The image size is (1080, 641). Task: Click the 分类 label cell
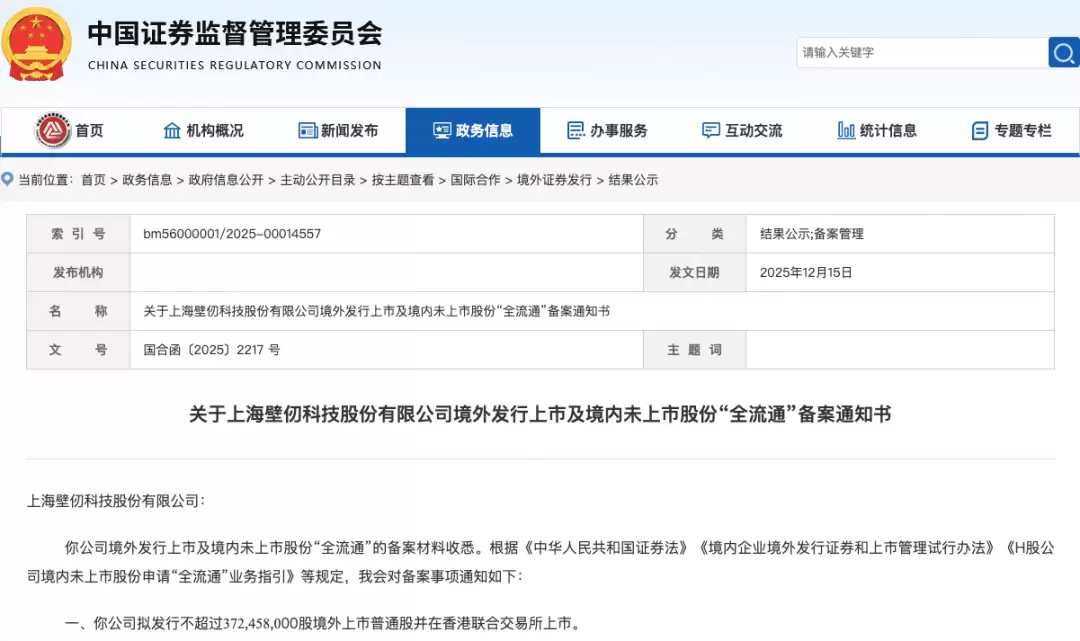694,233
